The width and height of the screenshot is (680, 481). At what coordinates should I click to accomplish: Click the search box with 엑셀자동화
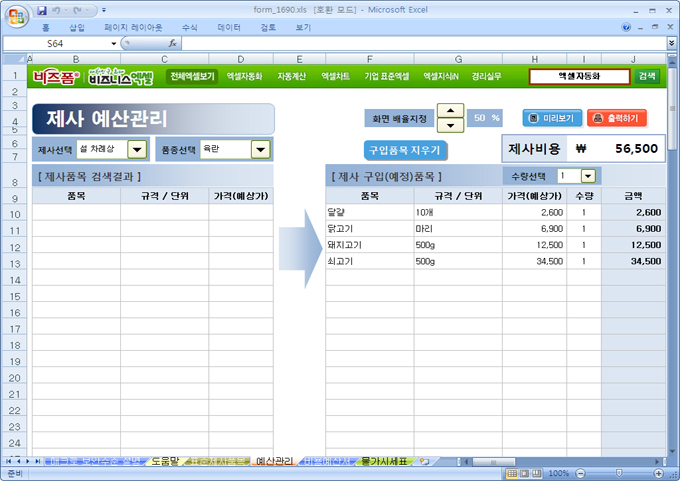coord(579,76)
